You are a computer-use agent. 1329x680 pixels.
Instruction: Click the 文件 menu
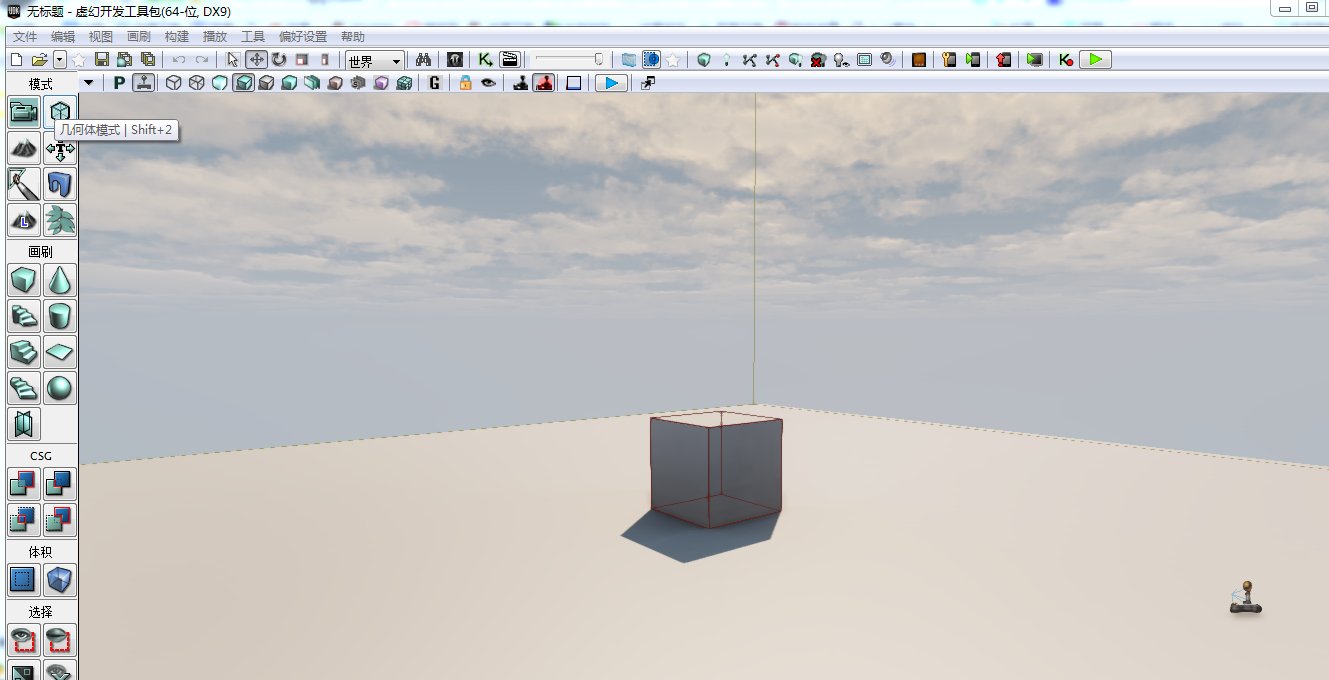tap(25, 37)
